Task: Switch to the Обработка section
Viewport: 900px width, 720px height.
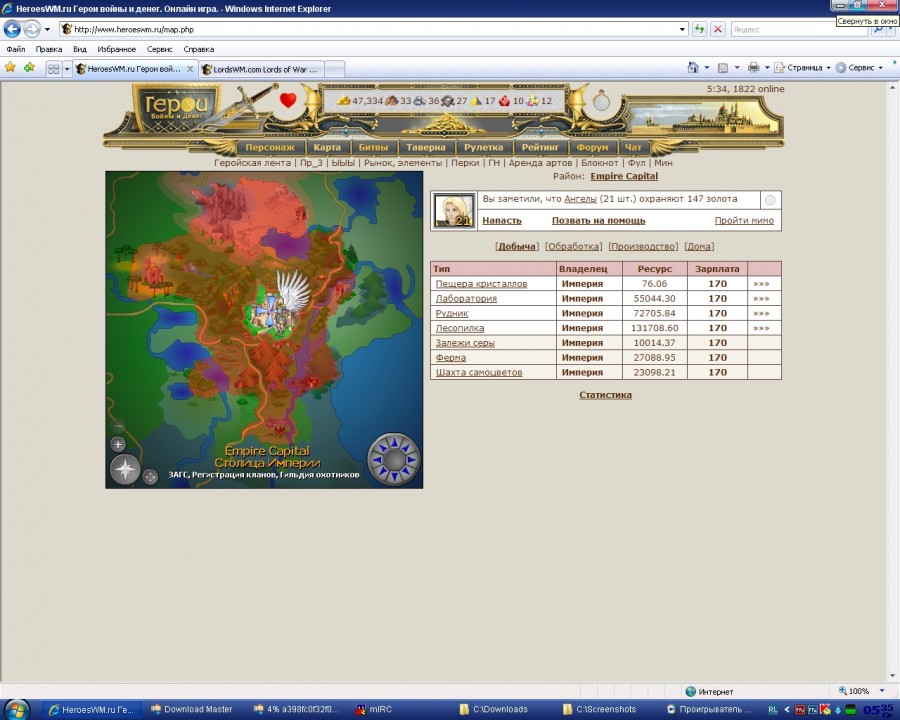Action: [573, 246]
